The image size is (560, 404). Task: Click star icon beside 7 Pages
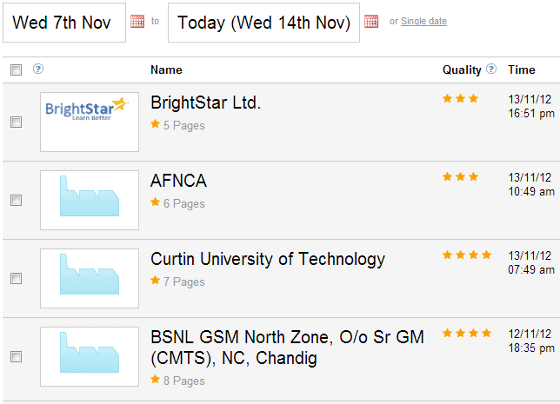pyautogui.click(x=155, y=280)
